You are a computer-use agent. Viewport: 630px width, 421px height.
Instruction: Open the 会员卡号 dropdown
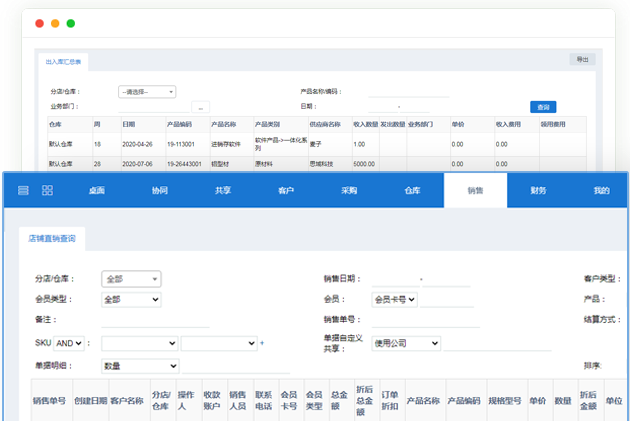tap(394, 299)
